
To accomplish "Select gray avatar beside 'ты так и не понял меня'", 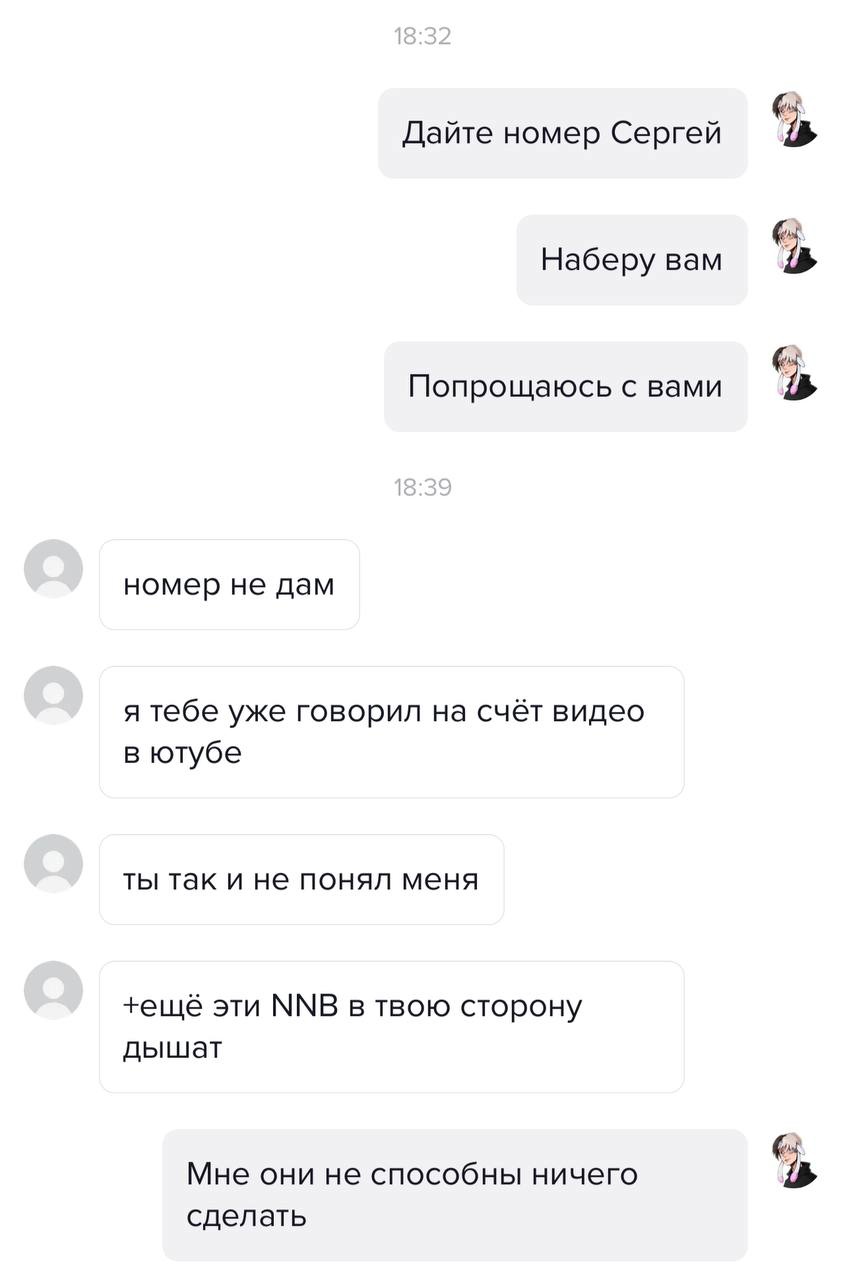I will tap(53, 863).
